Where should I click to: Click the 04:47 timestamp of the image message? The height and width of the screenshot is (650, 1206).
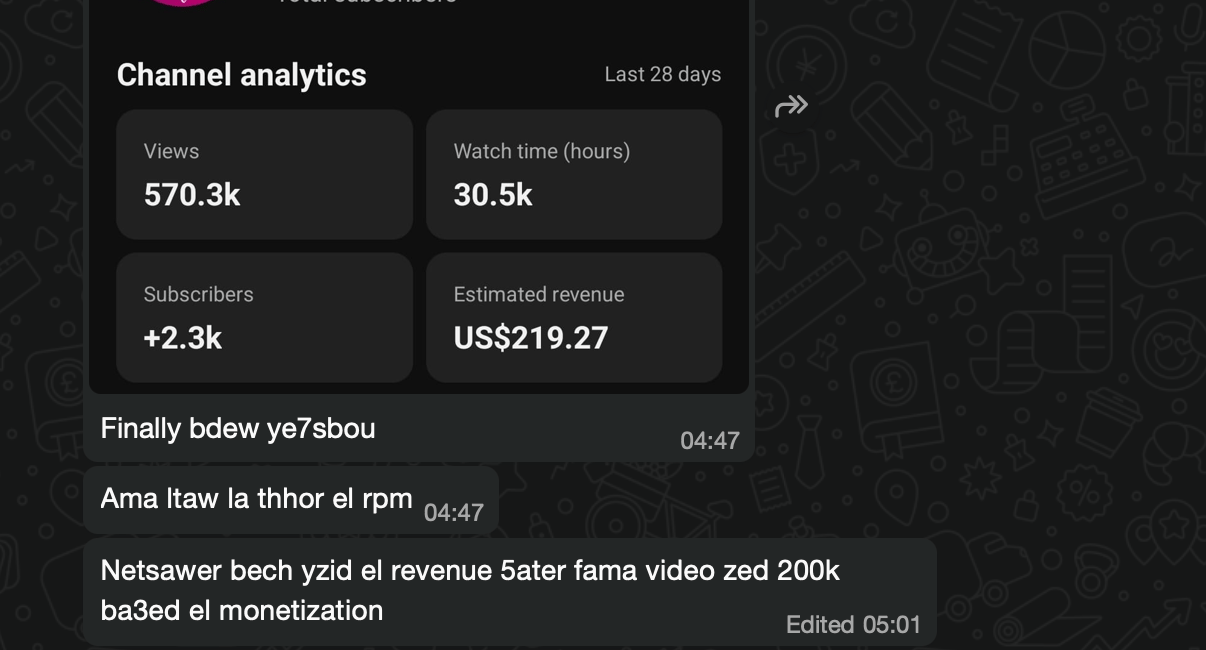(x=709, y=441)
